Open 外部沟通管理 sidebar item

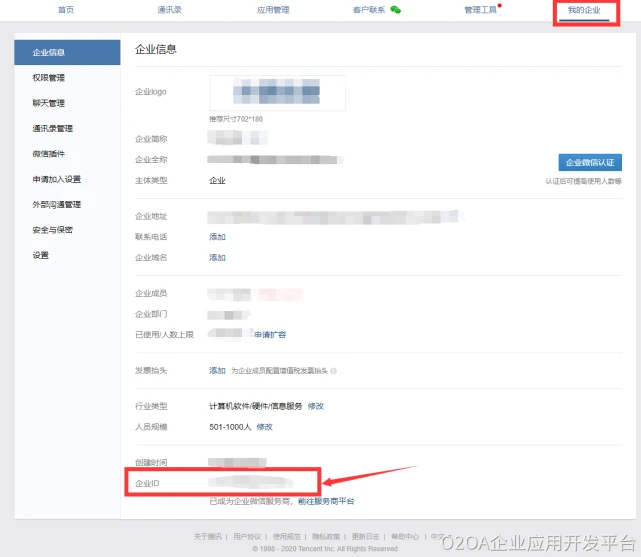57,204
